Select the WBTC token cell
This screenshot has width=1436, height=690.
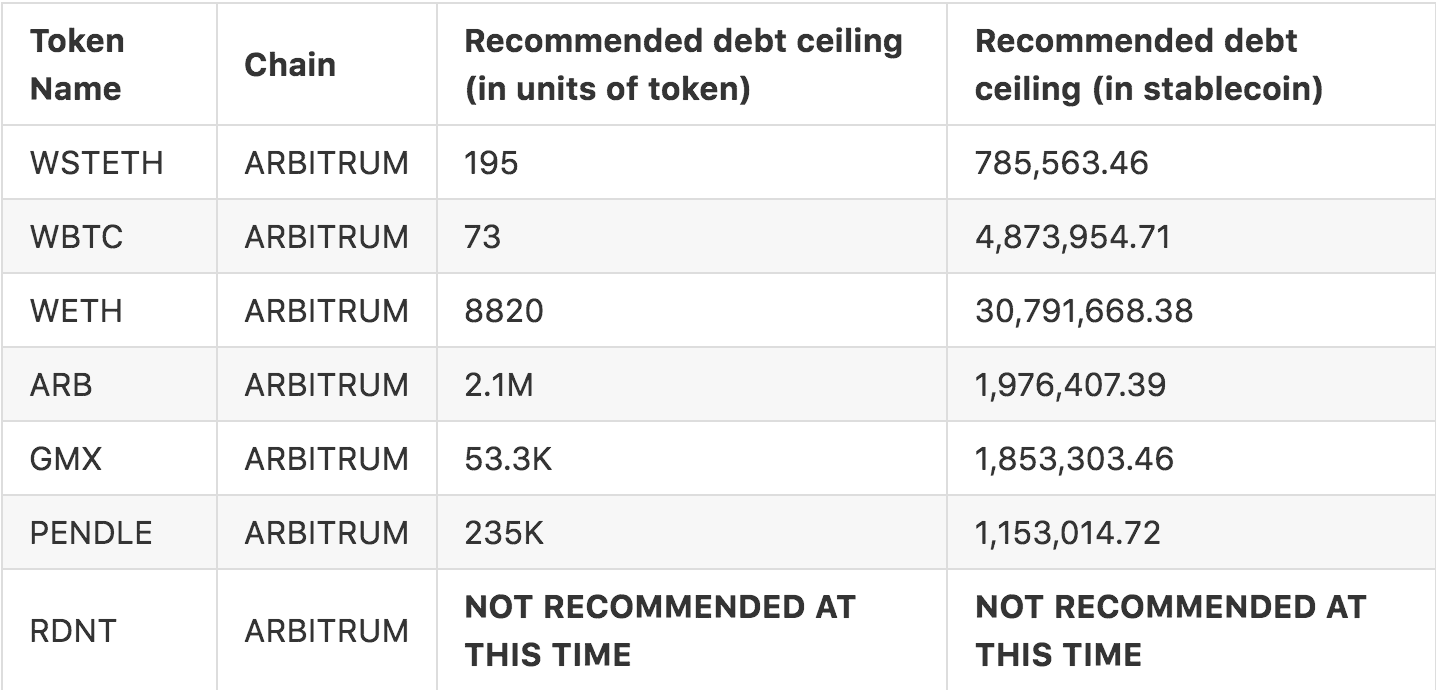79,237
